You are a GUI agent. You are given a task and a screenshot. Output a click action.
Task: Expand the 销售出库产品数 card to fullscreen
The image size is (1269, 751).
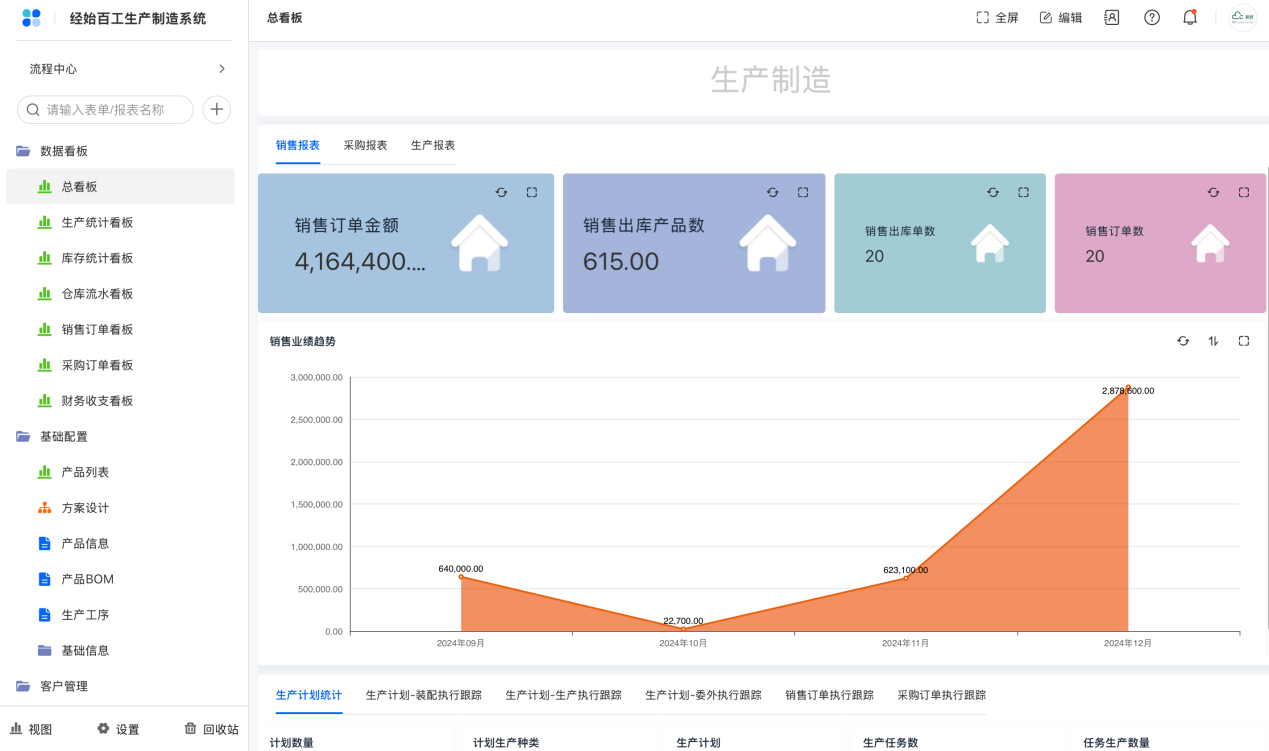(803, 192)
